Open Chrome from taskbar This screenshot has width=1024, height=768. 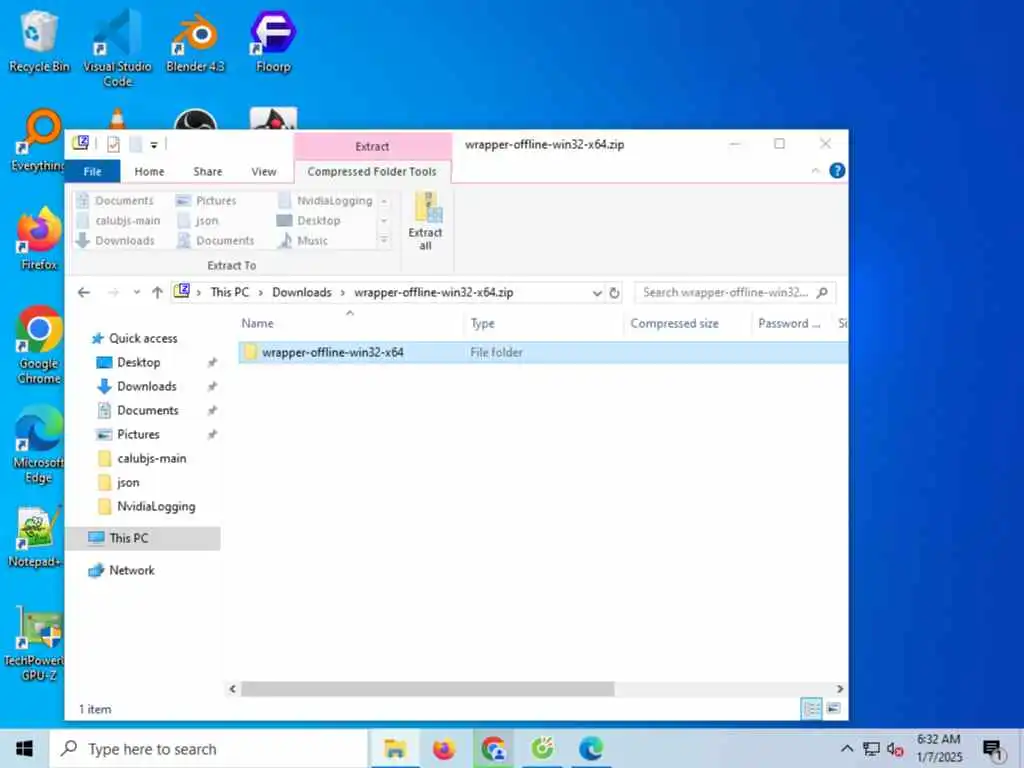coord(493,748)
